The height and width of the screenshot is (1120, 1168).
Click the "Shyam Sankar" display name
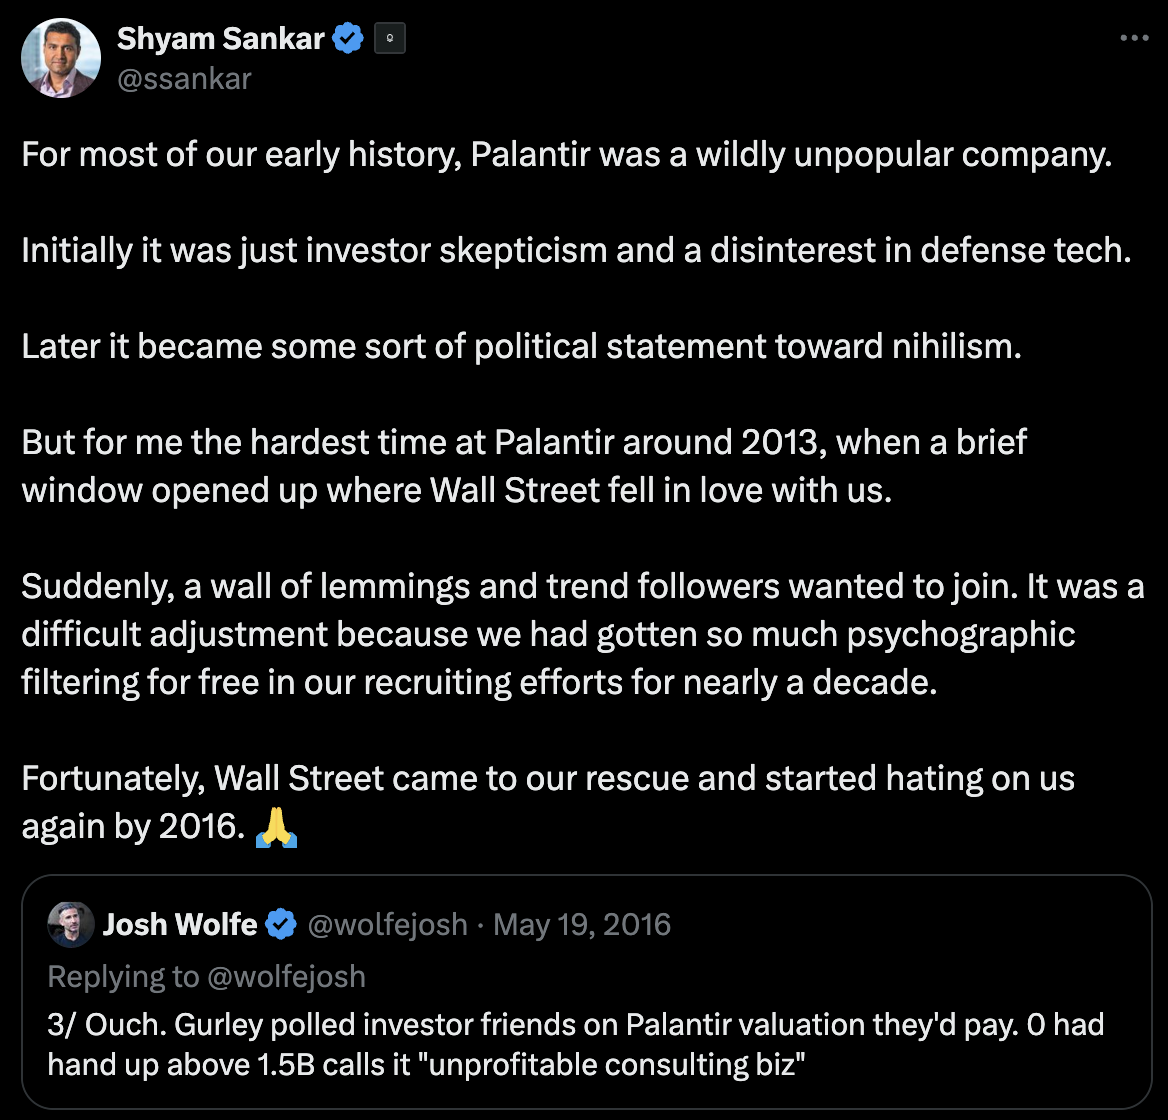tap(219, 37)
